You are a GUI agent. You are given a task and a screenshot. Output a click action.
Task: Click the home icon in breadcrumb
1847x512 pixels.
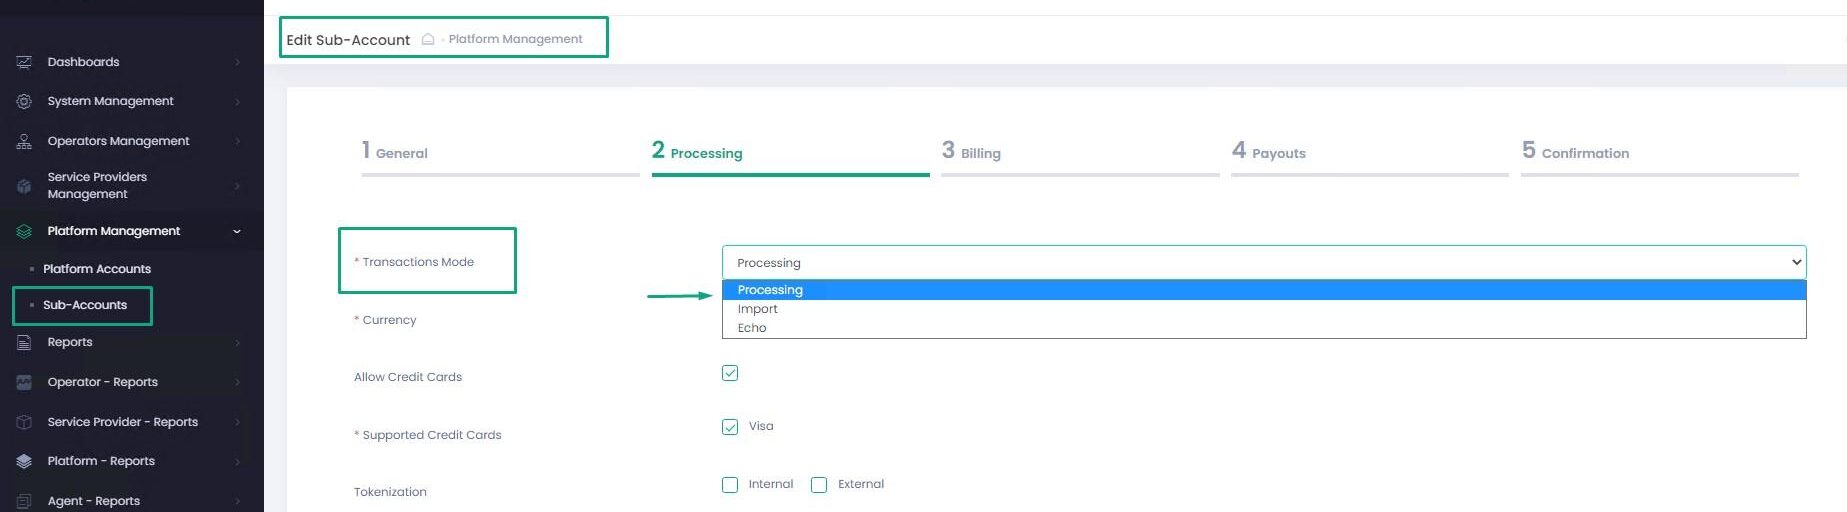428,39
